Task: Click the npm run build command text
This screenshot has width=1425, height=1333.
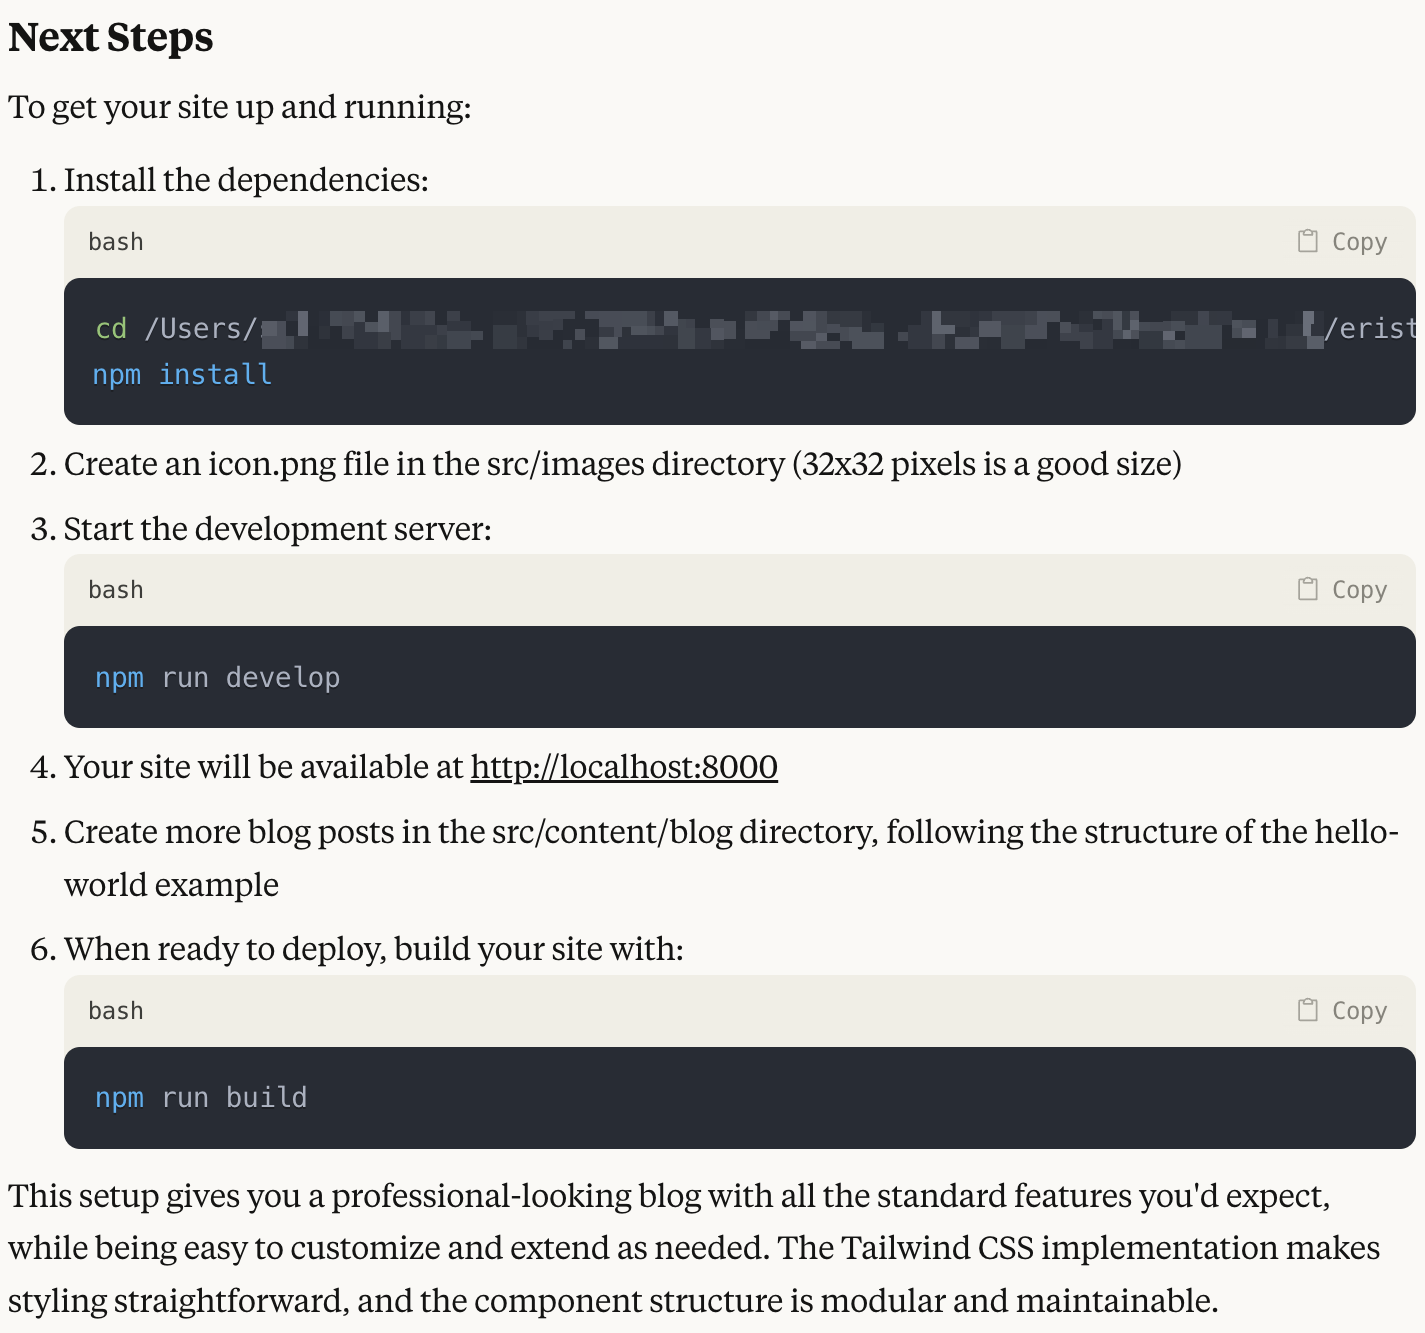Action: (201, 1098)
